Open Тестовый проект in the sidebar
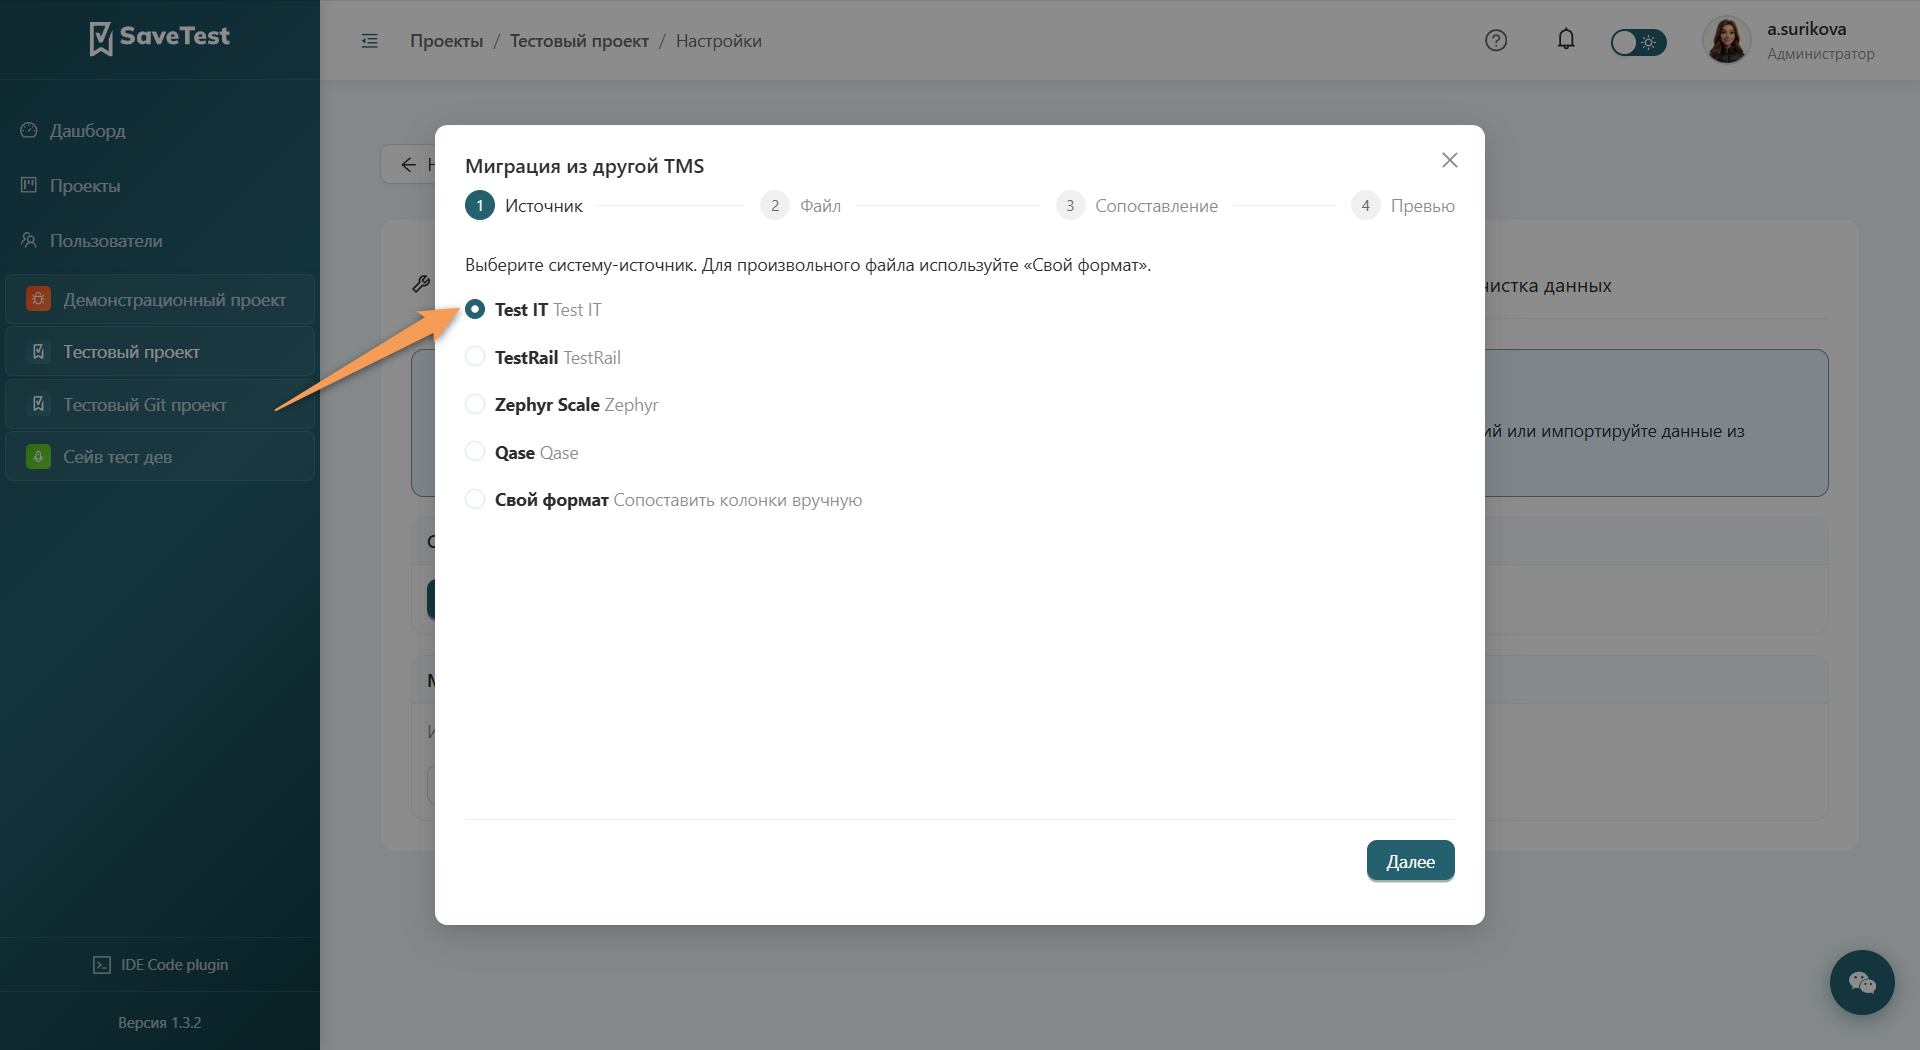The height and width of the screenshot is (1050, 1920). point(160,352)
